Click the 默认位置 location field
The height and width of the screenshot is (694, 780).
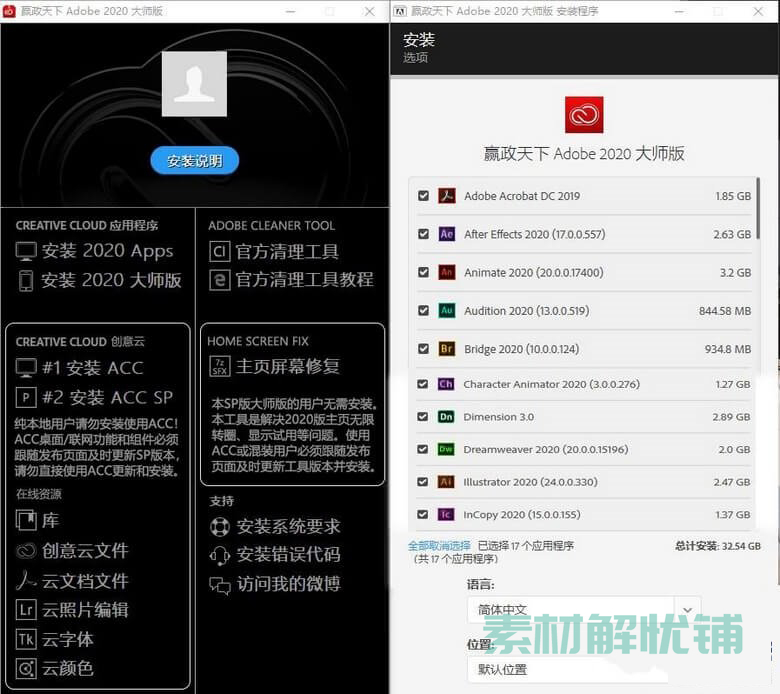[x=567, y=670]
